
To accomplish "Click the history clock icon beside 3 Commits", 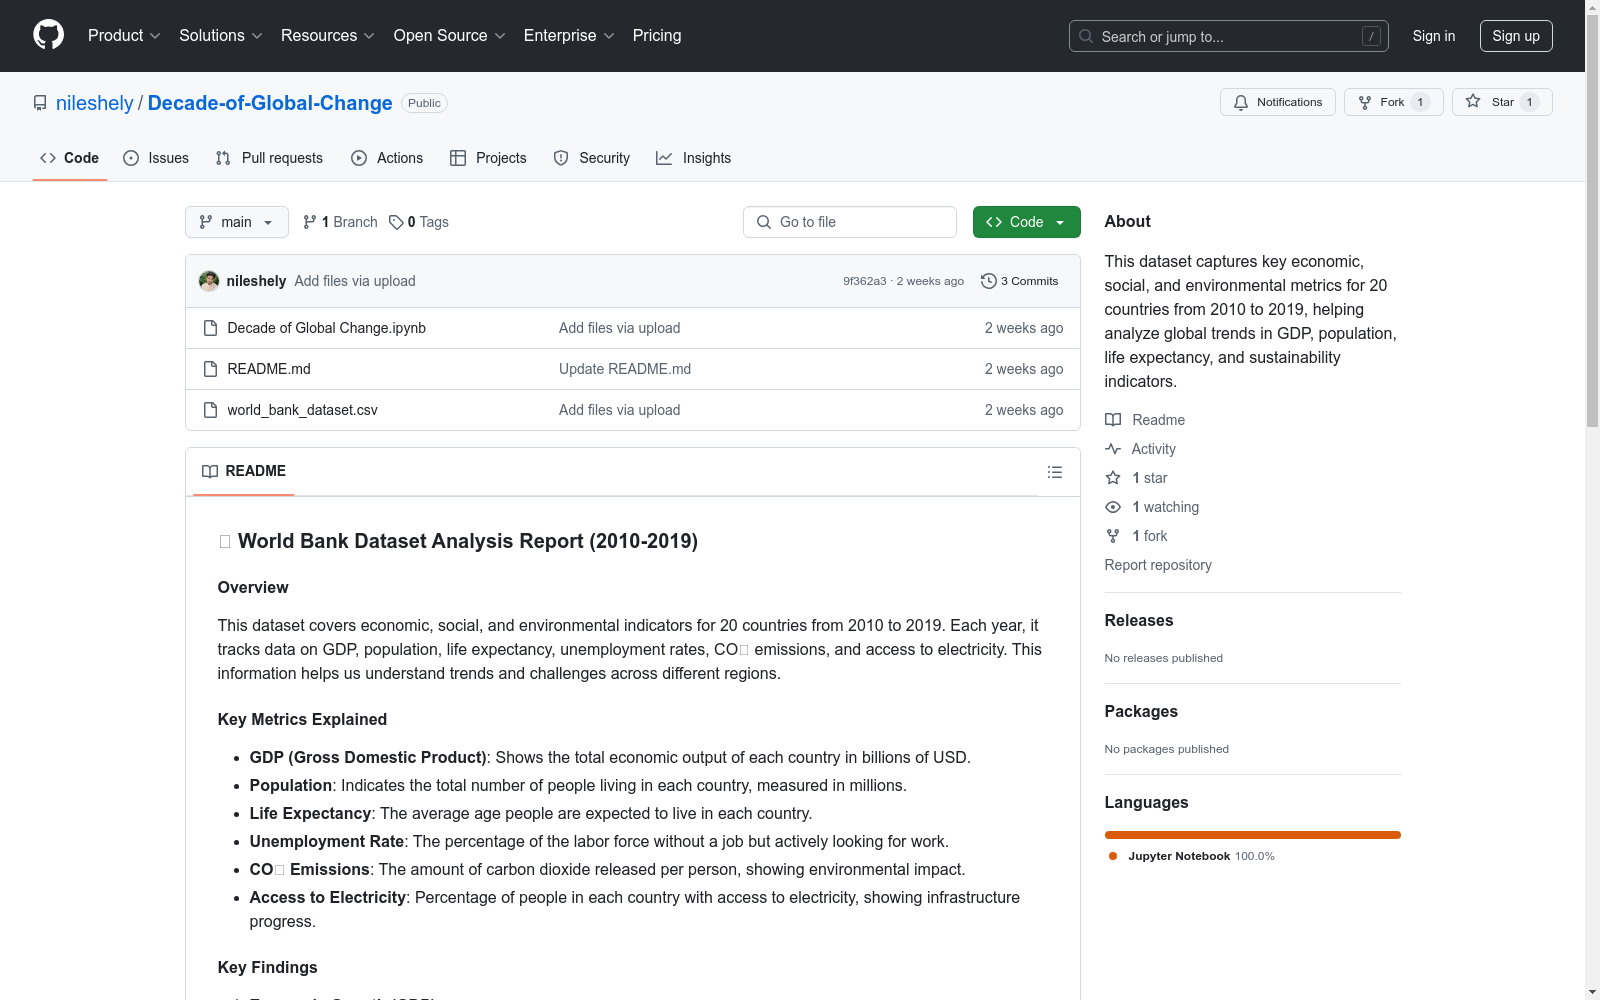I will click(989, 281).
